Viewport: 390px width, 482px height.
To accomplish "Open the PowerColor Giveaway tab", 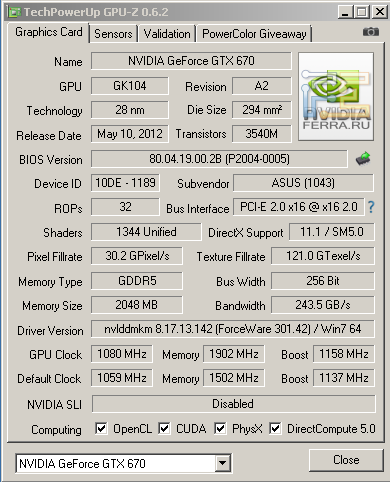I will click(254, 34).
